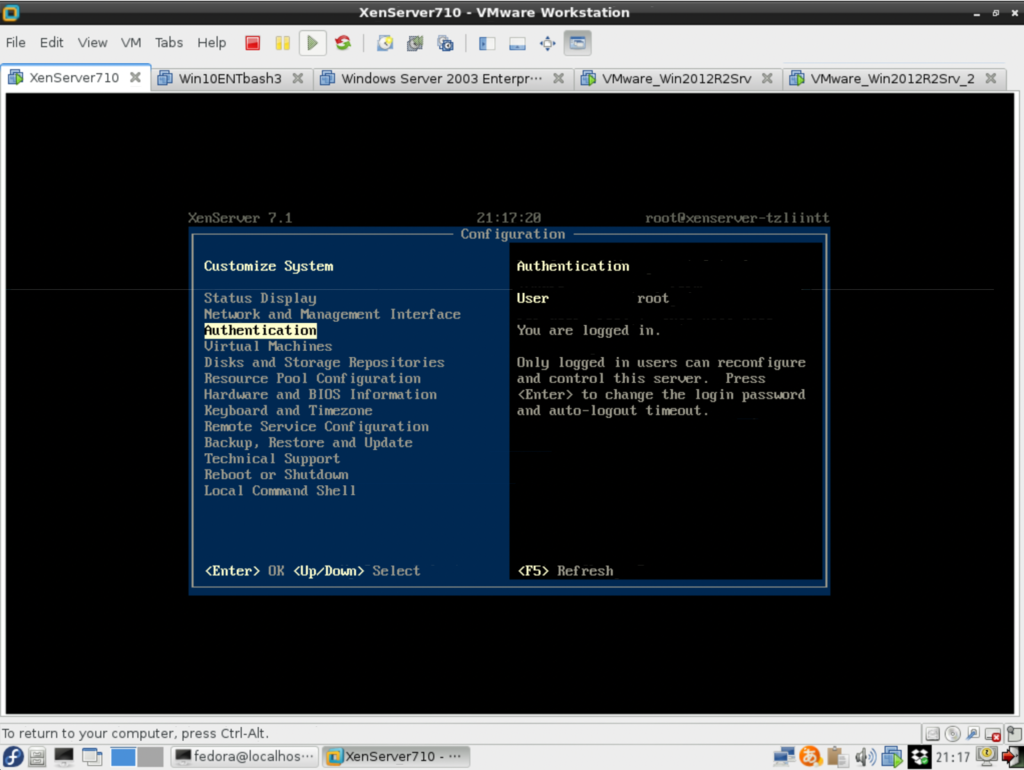Launch the terminal from the taskbar

point(64,757)
